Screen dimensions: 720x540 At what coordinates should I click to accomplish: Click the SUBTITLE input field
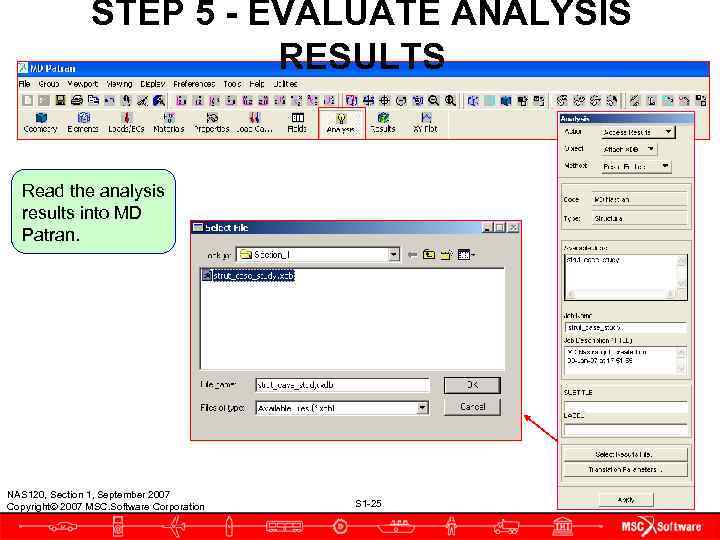(625, 406)
